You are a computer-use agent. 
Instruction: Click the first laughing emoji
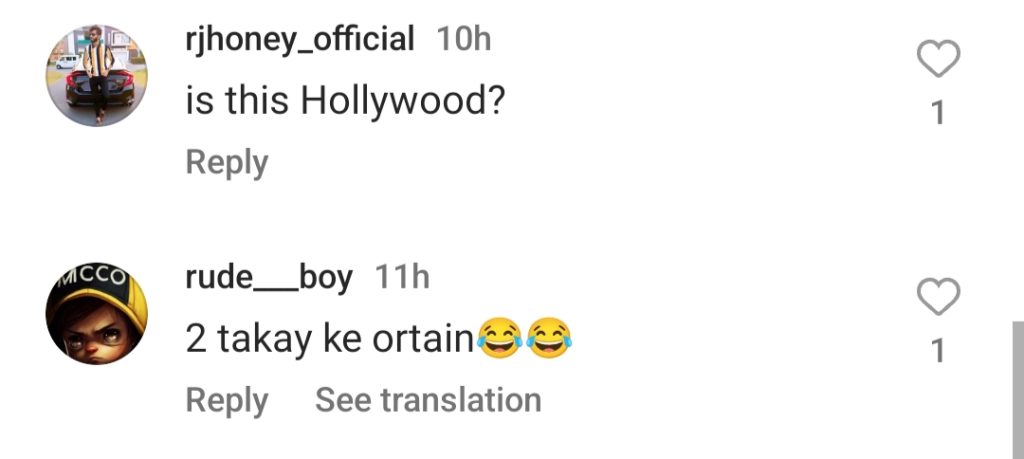498,340
